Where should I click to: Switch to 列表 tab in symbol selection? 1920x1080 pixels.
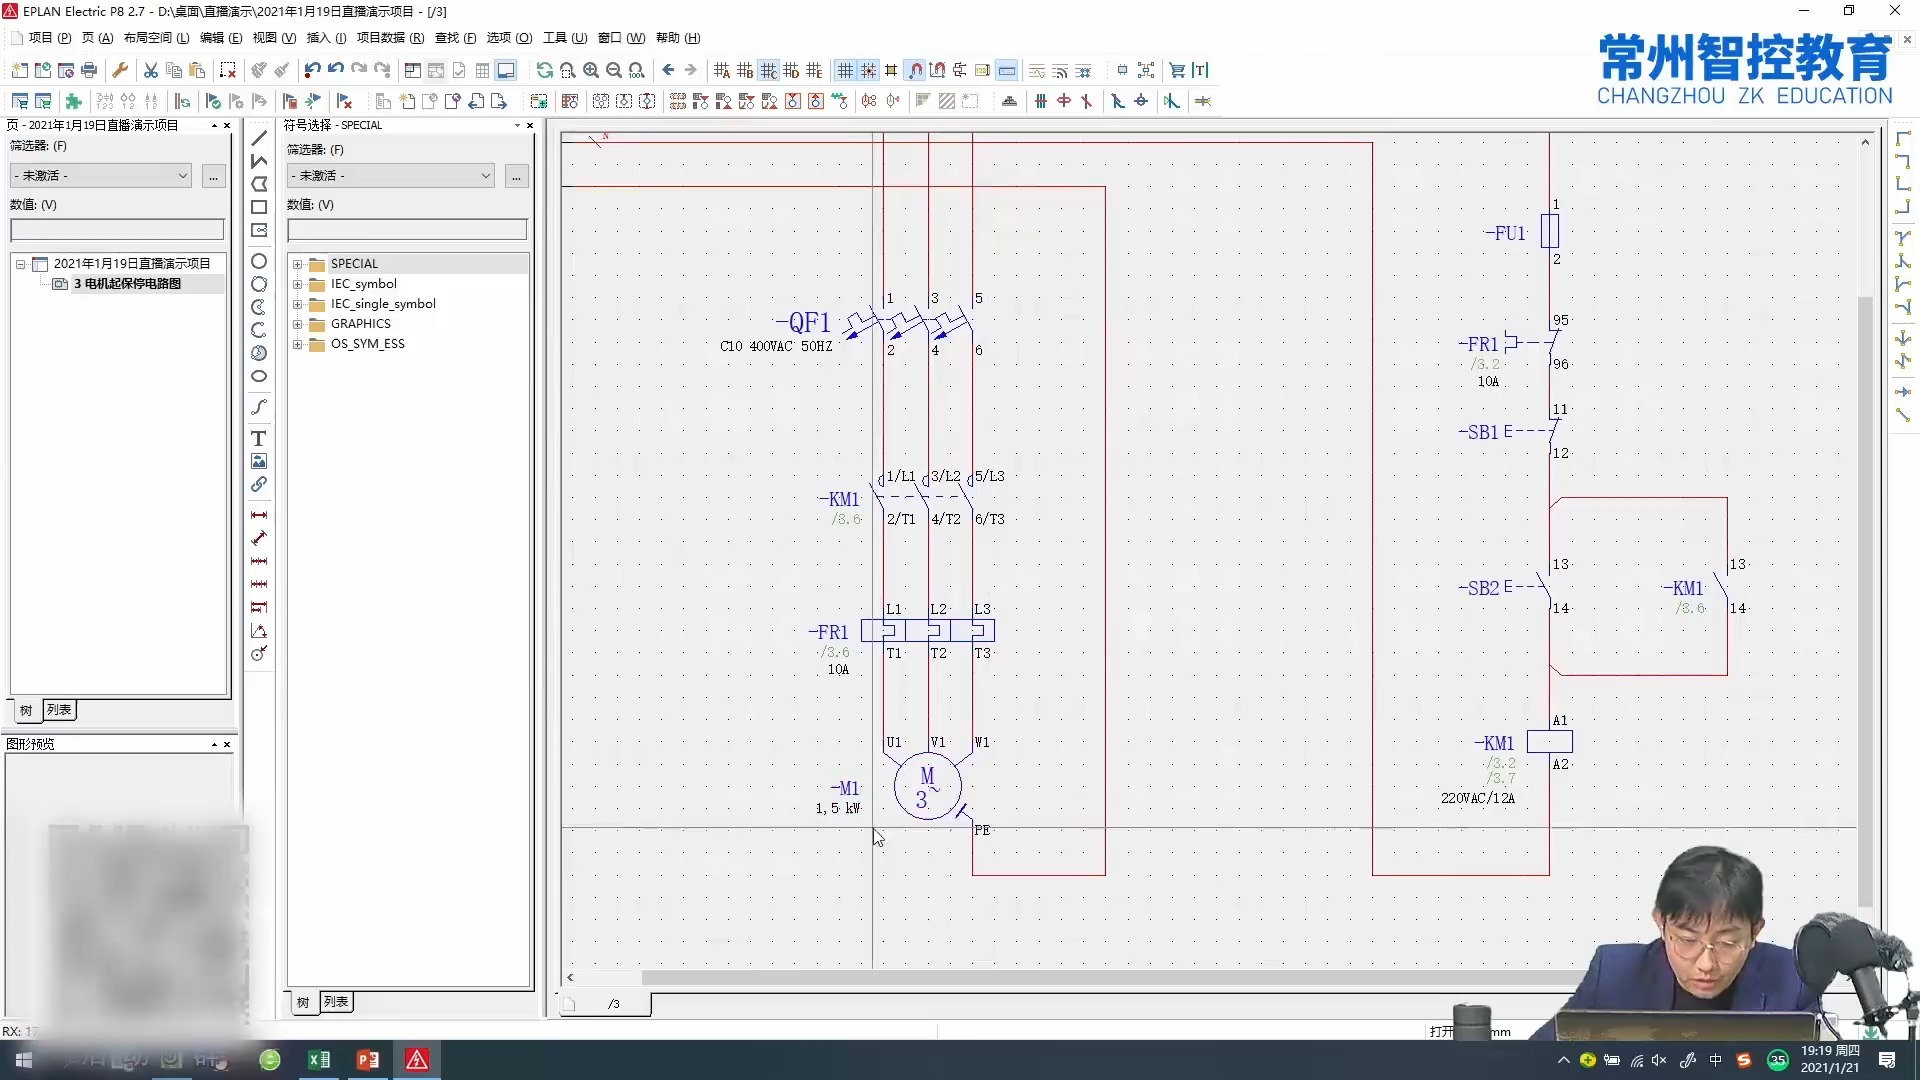pos(336,1002)
